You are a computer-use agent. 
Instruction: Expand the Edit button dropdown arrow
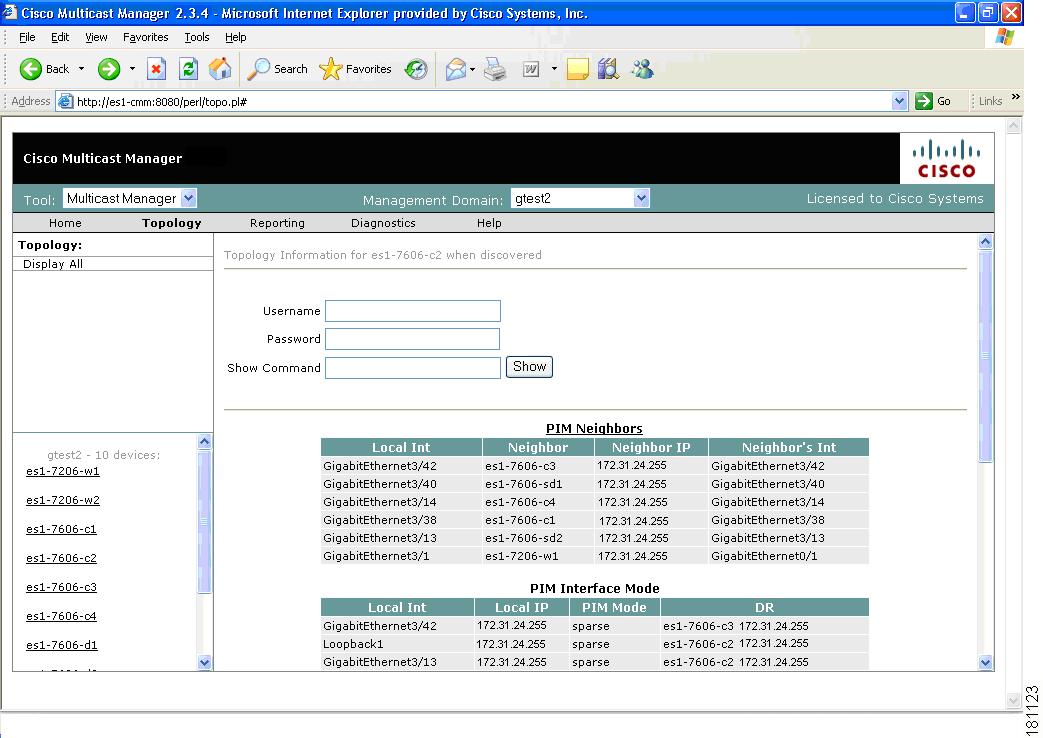coord(554,69)
